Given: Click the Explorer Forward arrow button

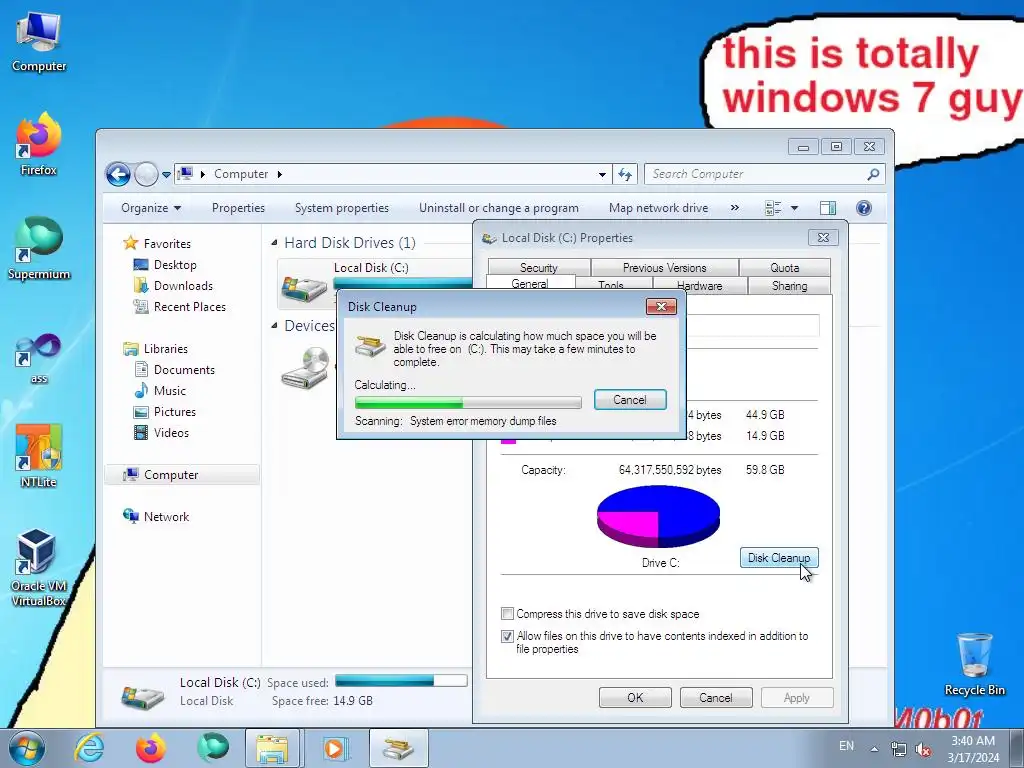Looking at the screenshot, I should 146,174.
